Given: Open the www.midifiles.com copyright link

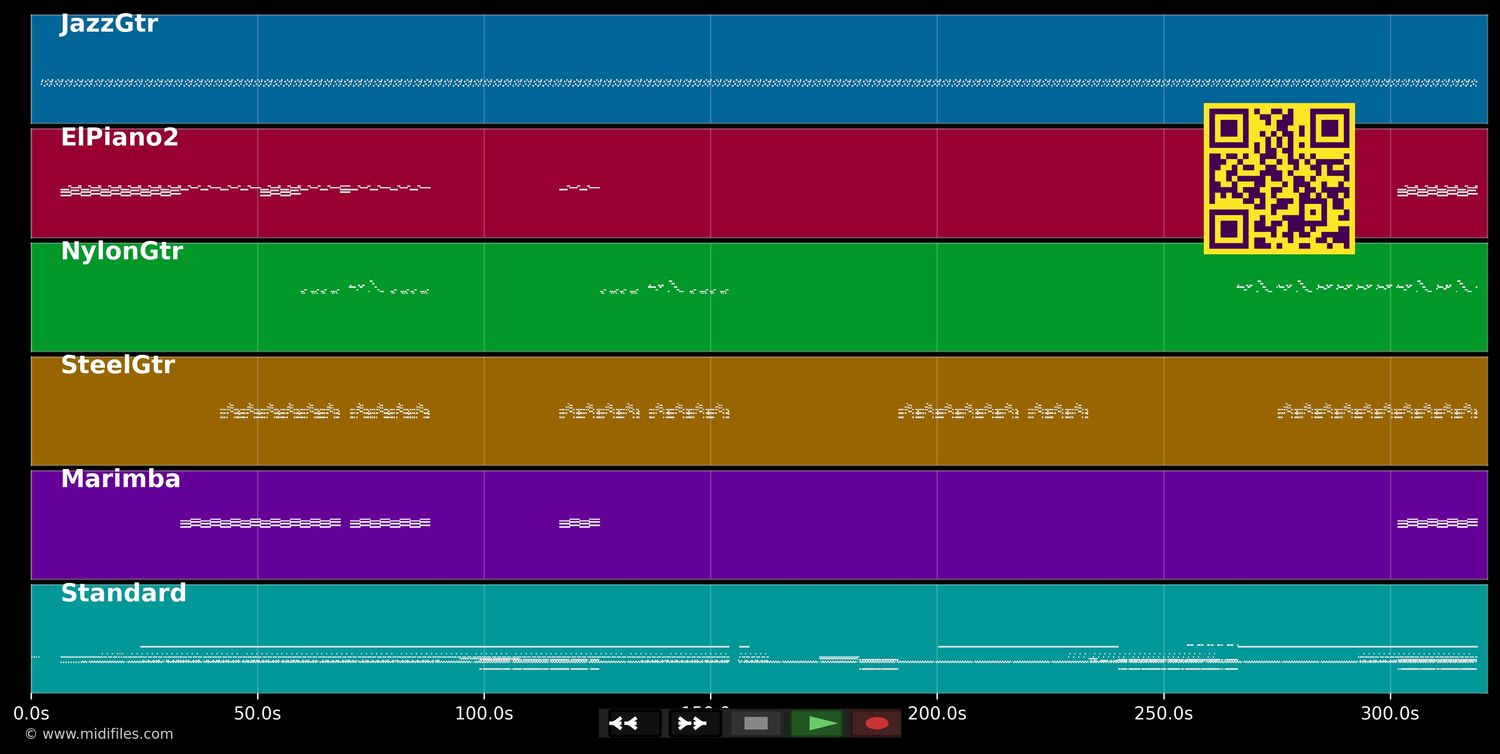Looking at the screenshot, I should [x=98, y=734].
